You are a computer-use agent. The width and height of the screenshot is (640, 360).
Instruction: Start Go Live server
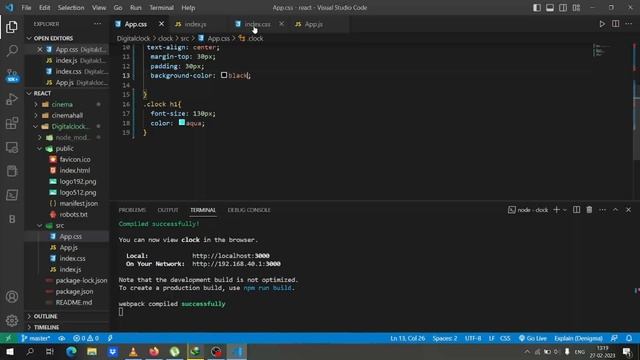[x=533, y=338]
